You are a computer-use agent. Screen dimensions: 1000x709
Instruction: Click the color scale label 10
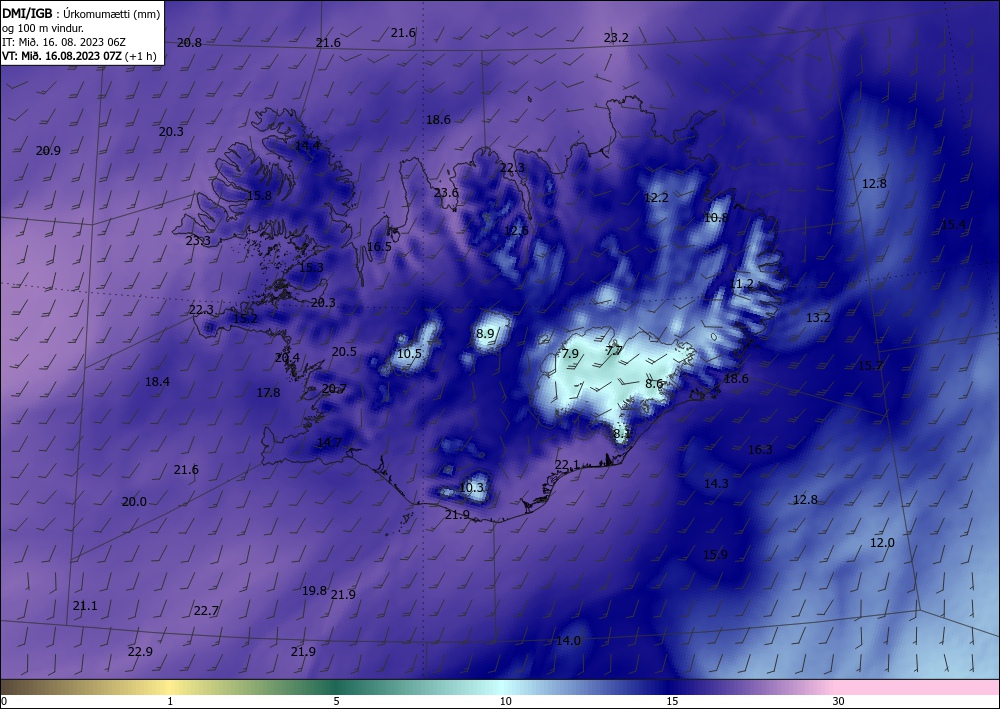coord(506,701)
